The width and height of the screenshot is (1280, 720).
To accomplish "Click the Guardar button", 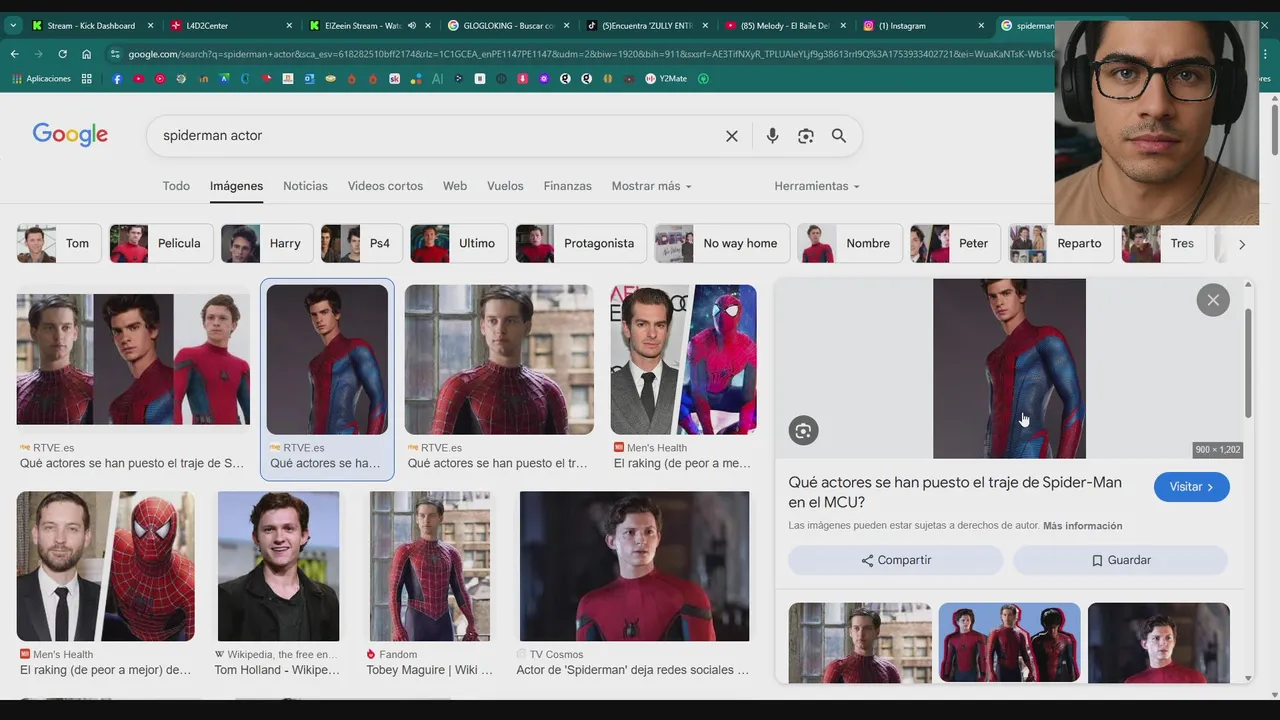I will click(x=1121, y=560).
